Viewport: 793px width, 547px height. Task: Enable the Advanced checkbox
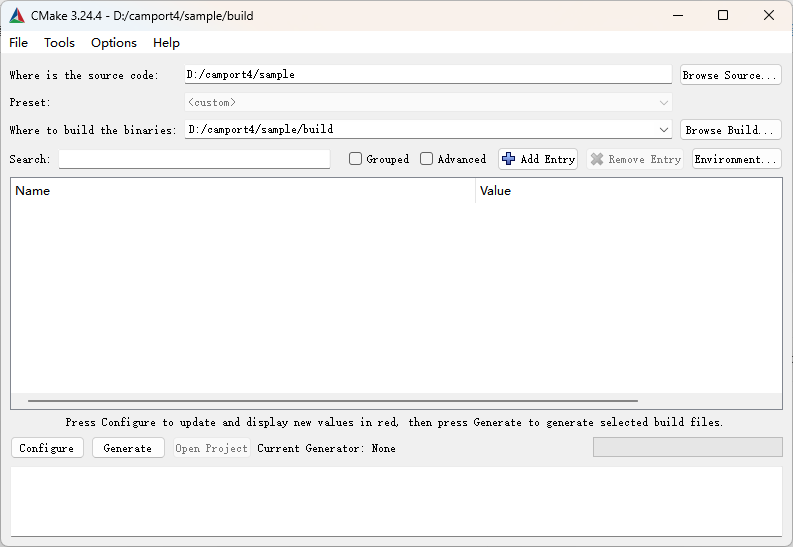(x=426, y=159)
